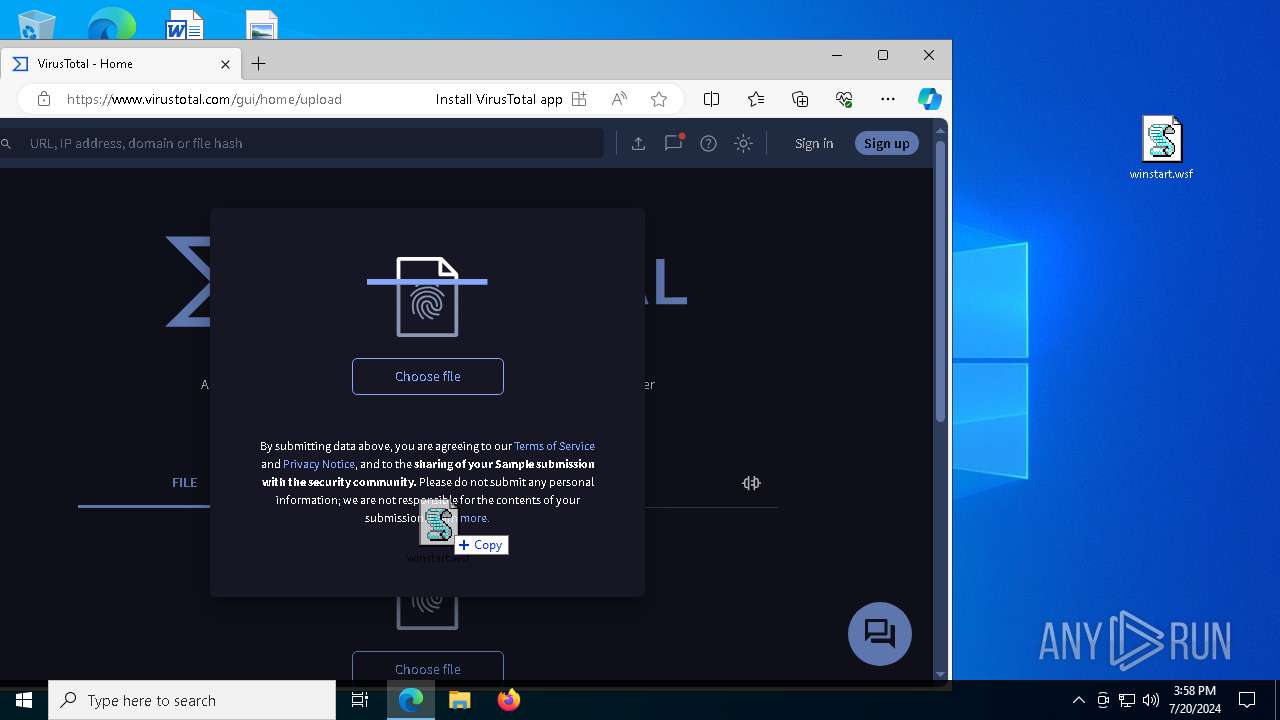Select the winstart.wsf desktop file
This screenshot has height=720, width=1280.
pos(1161,148)
